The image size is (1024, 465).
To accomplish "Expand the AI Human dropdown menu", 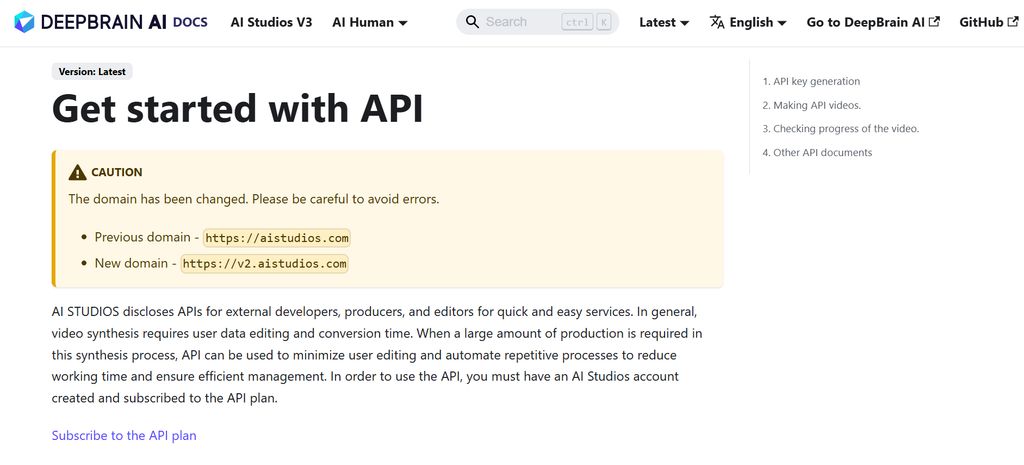I will coord(369,22).
